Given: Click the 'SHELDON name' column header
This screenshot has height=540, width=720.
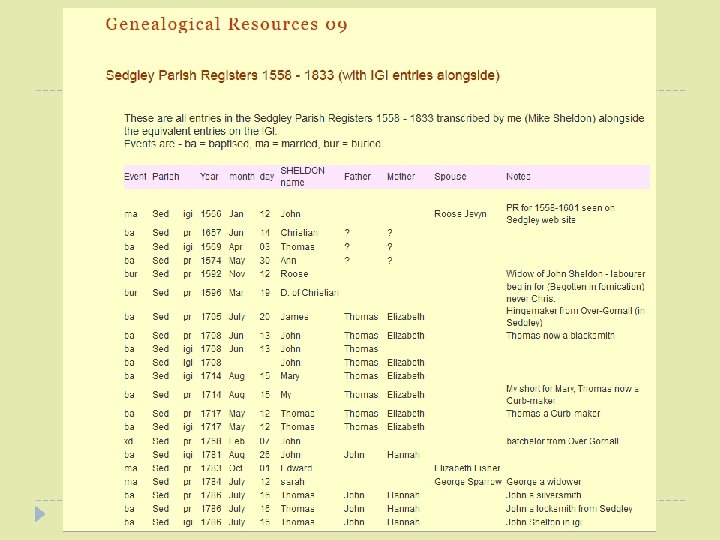Looking at the screenshot, I should 302,176.
